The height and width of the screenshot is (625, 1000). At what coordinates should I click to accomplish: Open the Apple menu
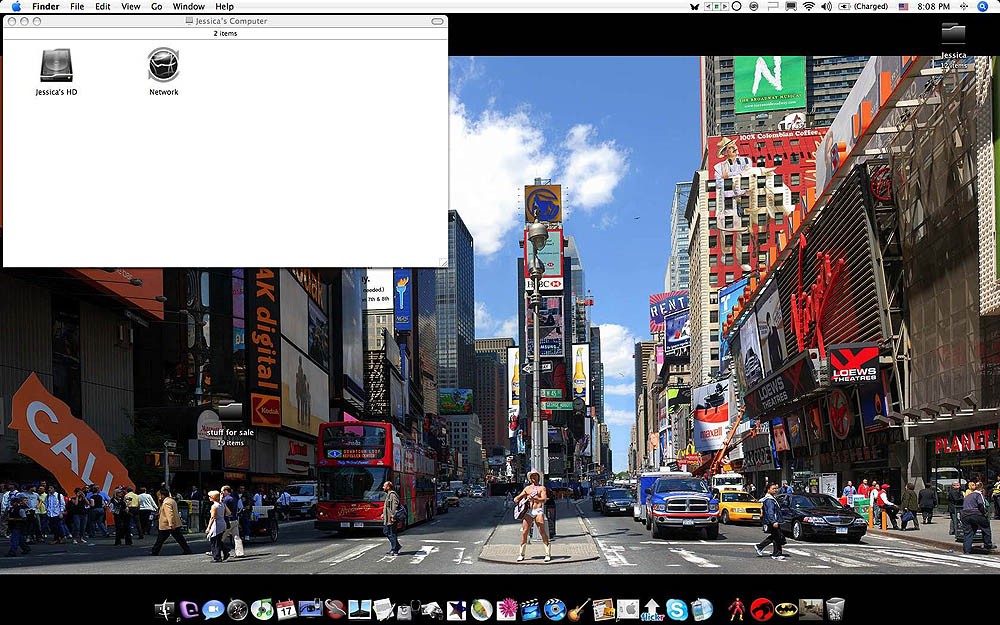click(16, 6)
